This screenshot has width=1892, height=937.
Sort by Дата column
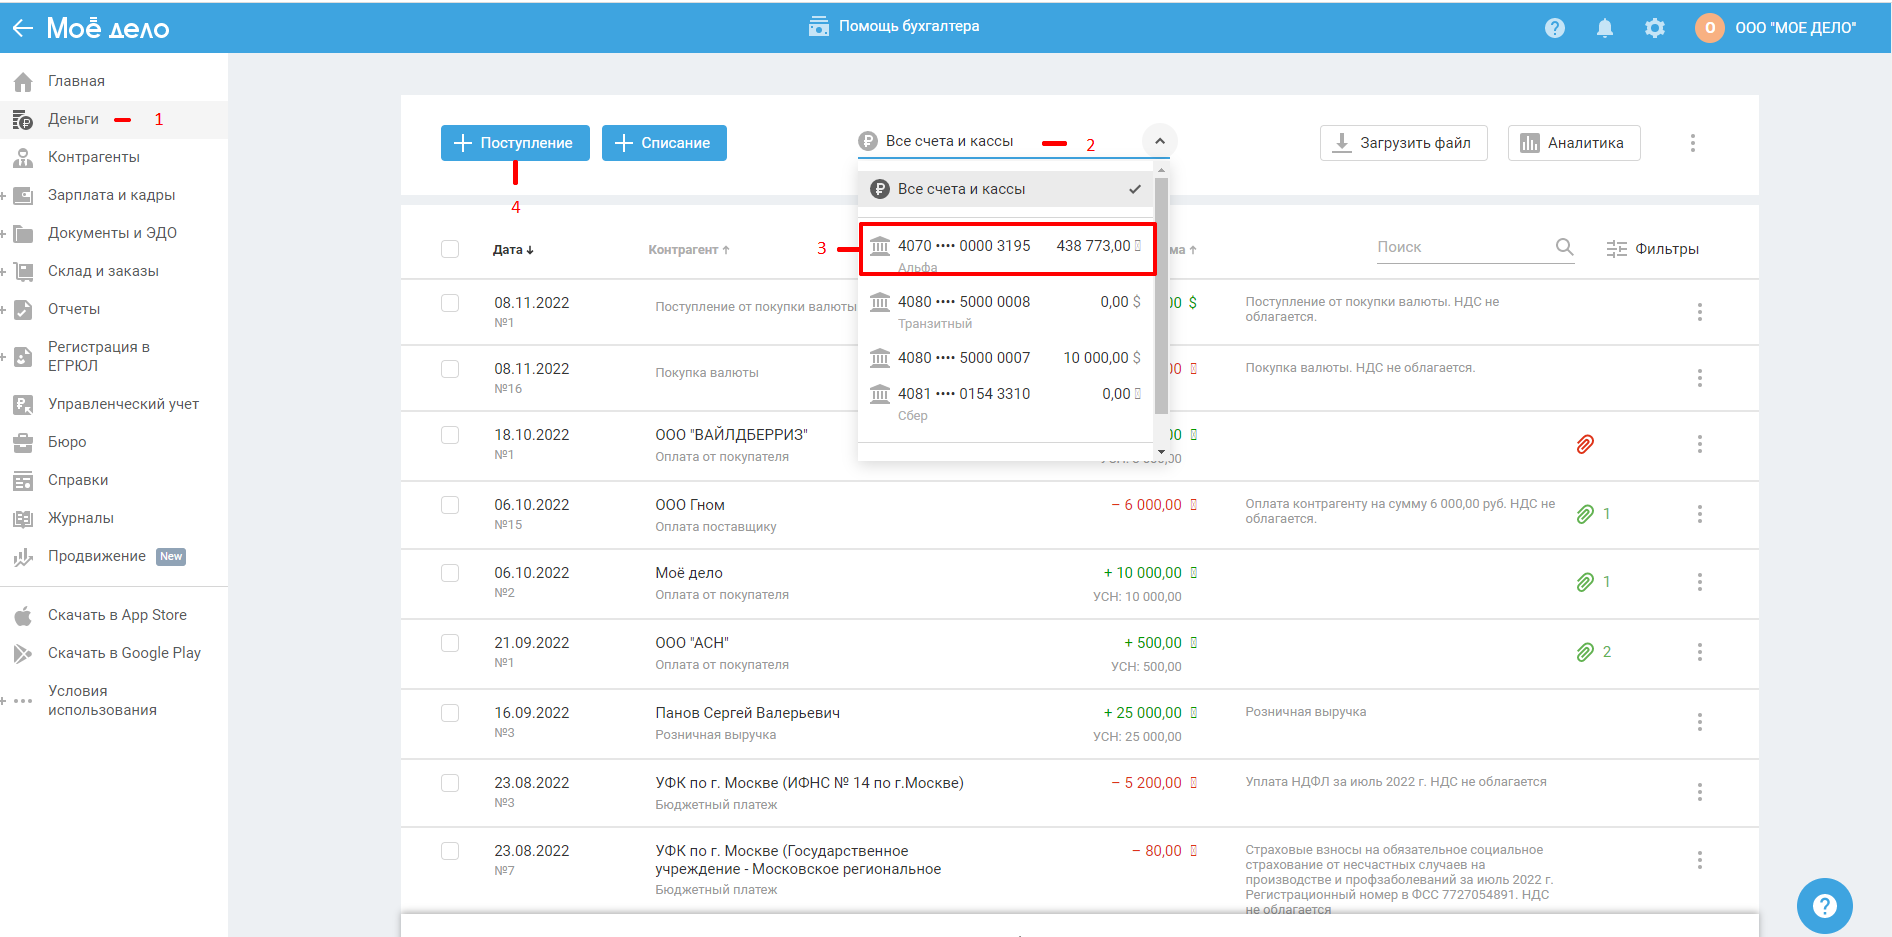coord(513,250)
